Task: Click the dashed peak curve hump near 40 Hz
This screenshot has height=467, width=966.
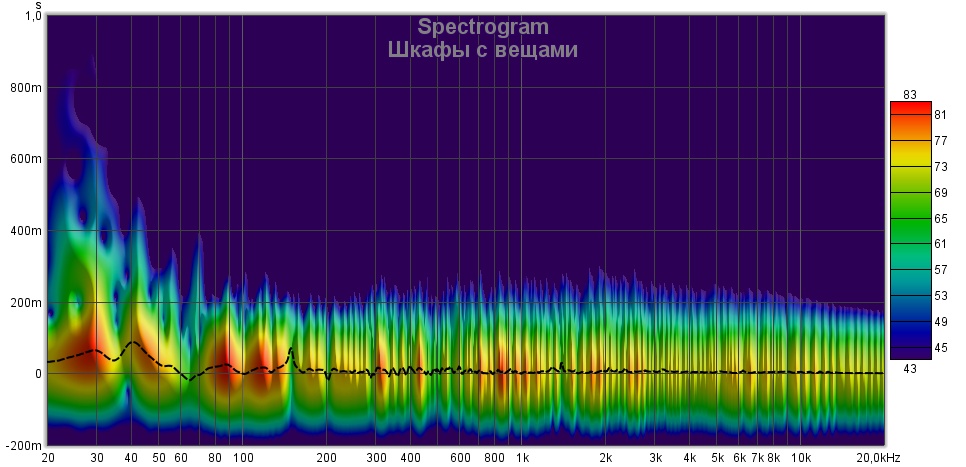Action: 133,343
